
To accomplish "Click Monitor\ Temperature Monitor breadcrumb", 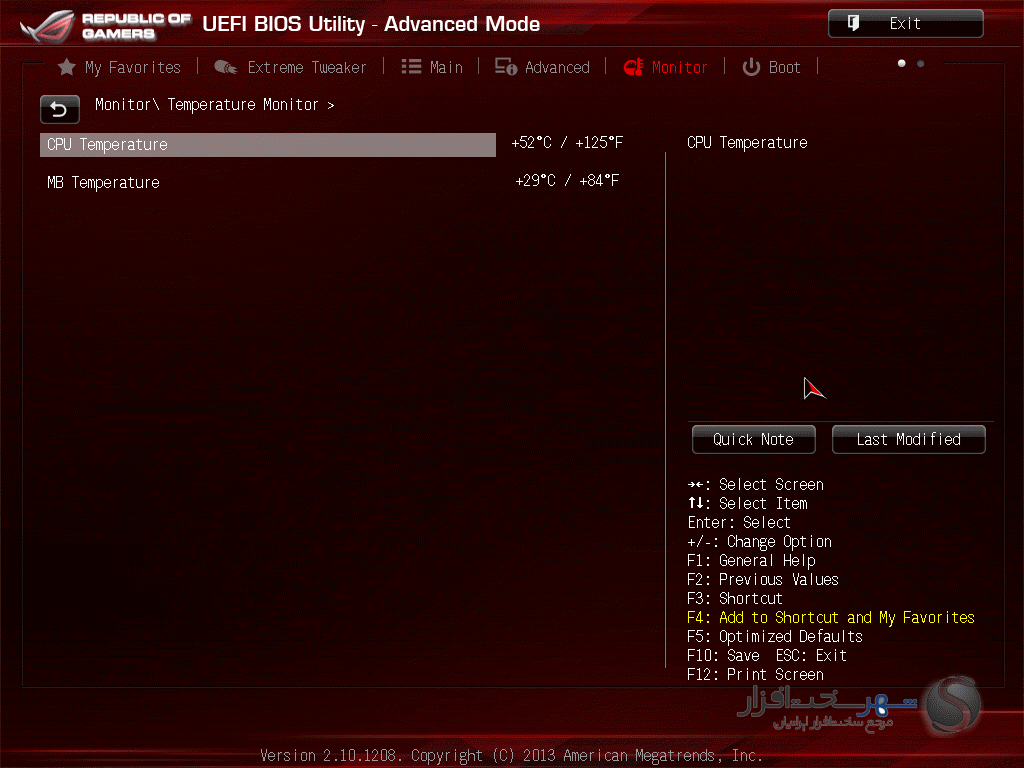I will 214,104.
